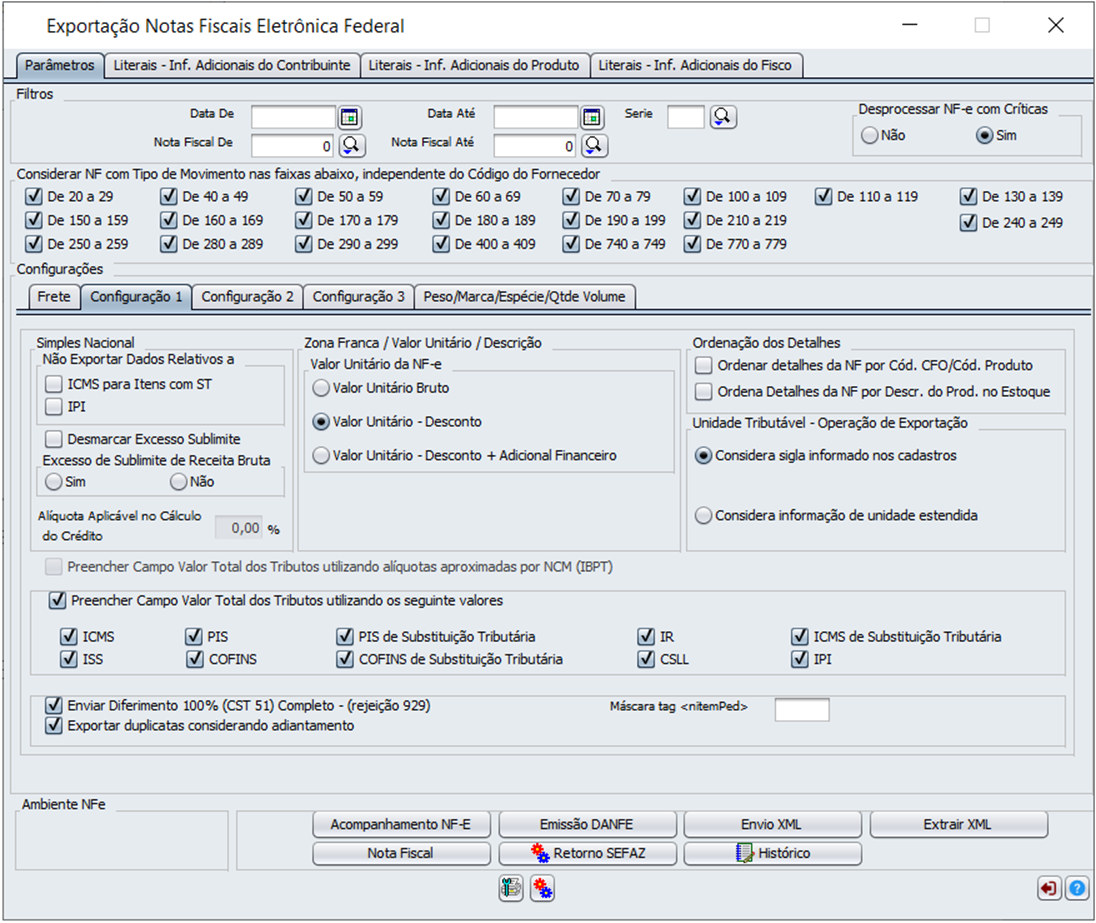The height and width of the screenshot is (923, 1096).
Task: Click the gears icon below the buttons
Action: click(542, 888)
